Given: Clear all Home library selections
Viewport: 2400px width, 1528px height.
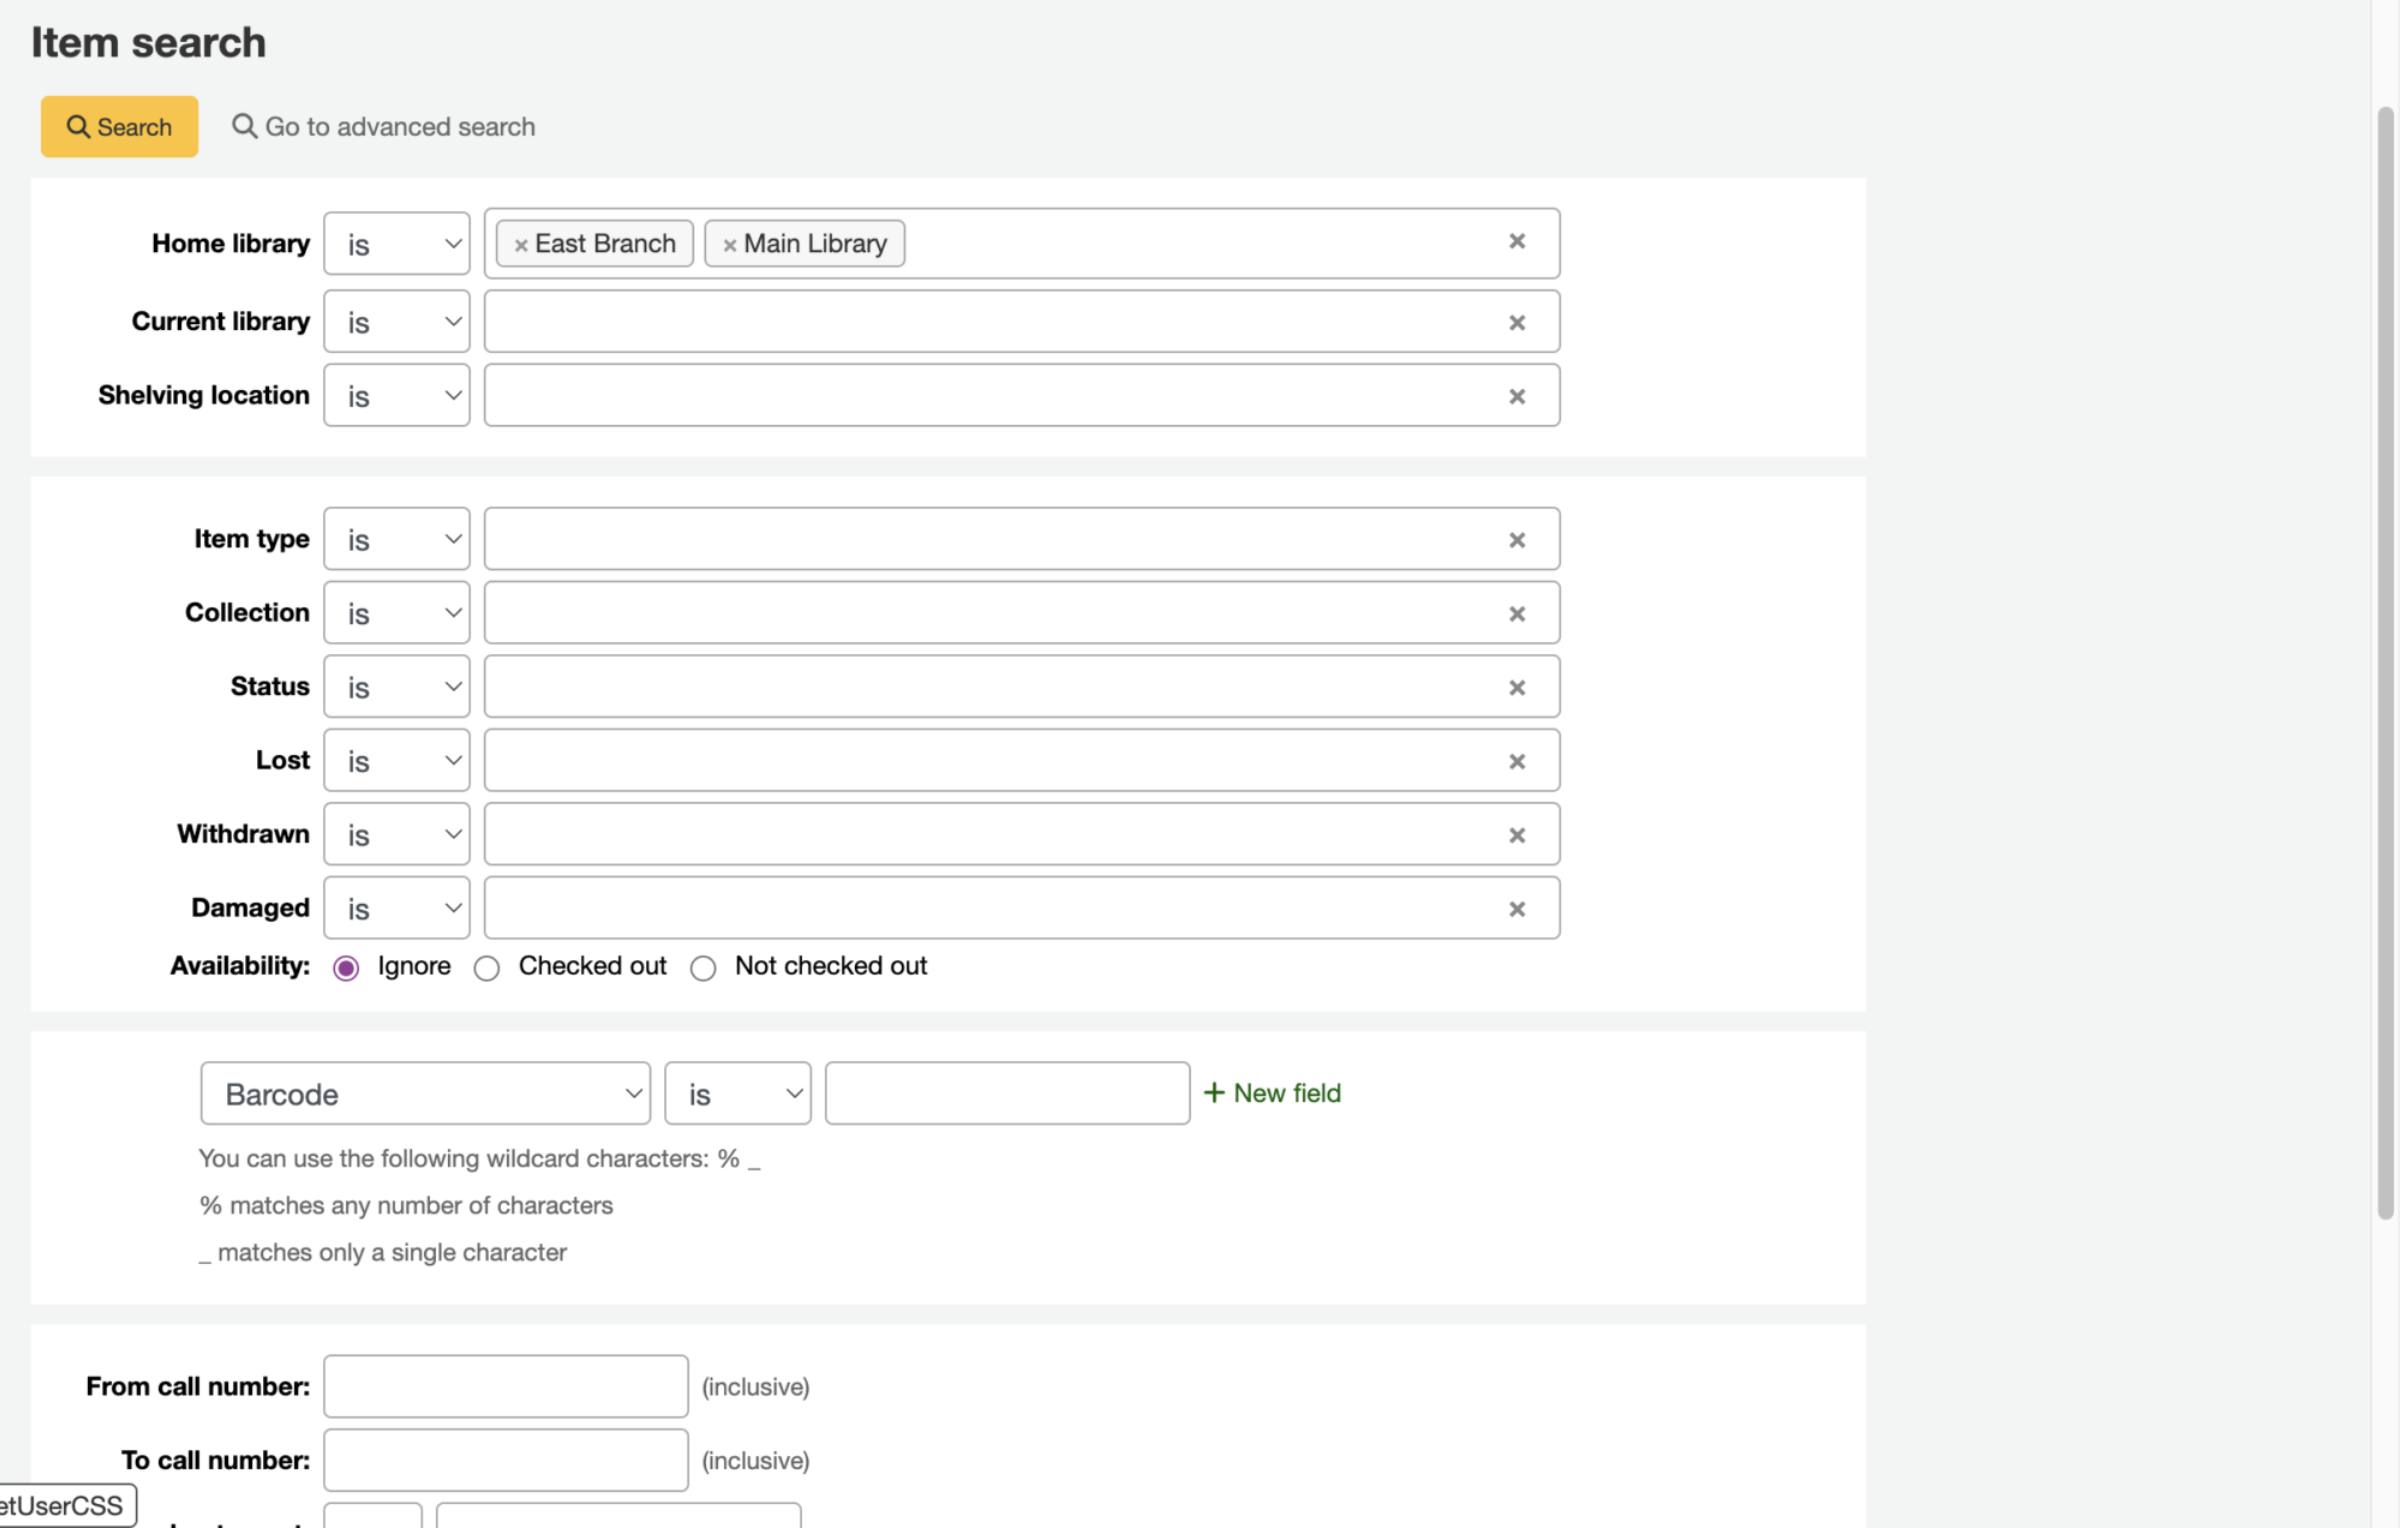Looking at the screenshot, I should [x=1516, y=242].
